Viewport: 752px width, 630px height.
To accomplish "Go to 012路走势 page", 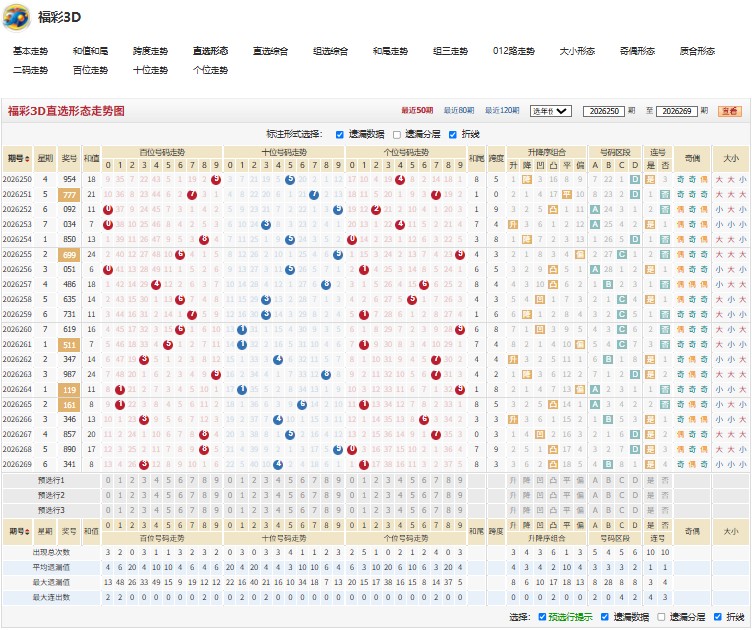I will pos(514,51).
